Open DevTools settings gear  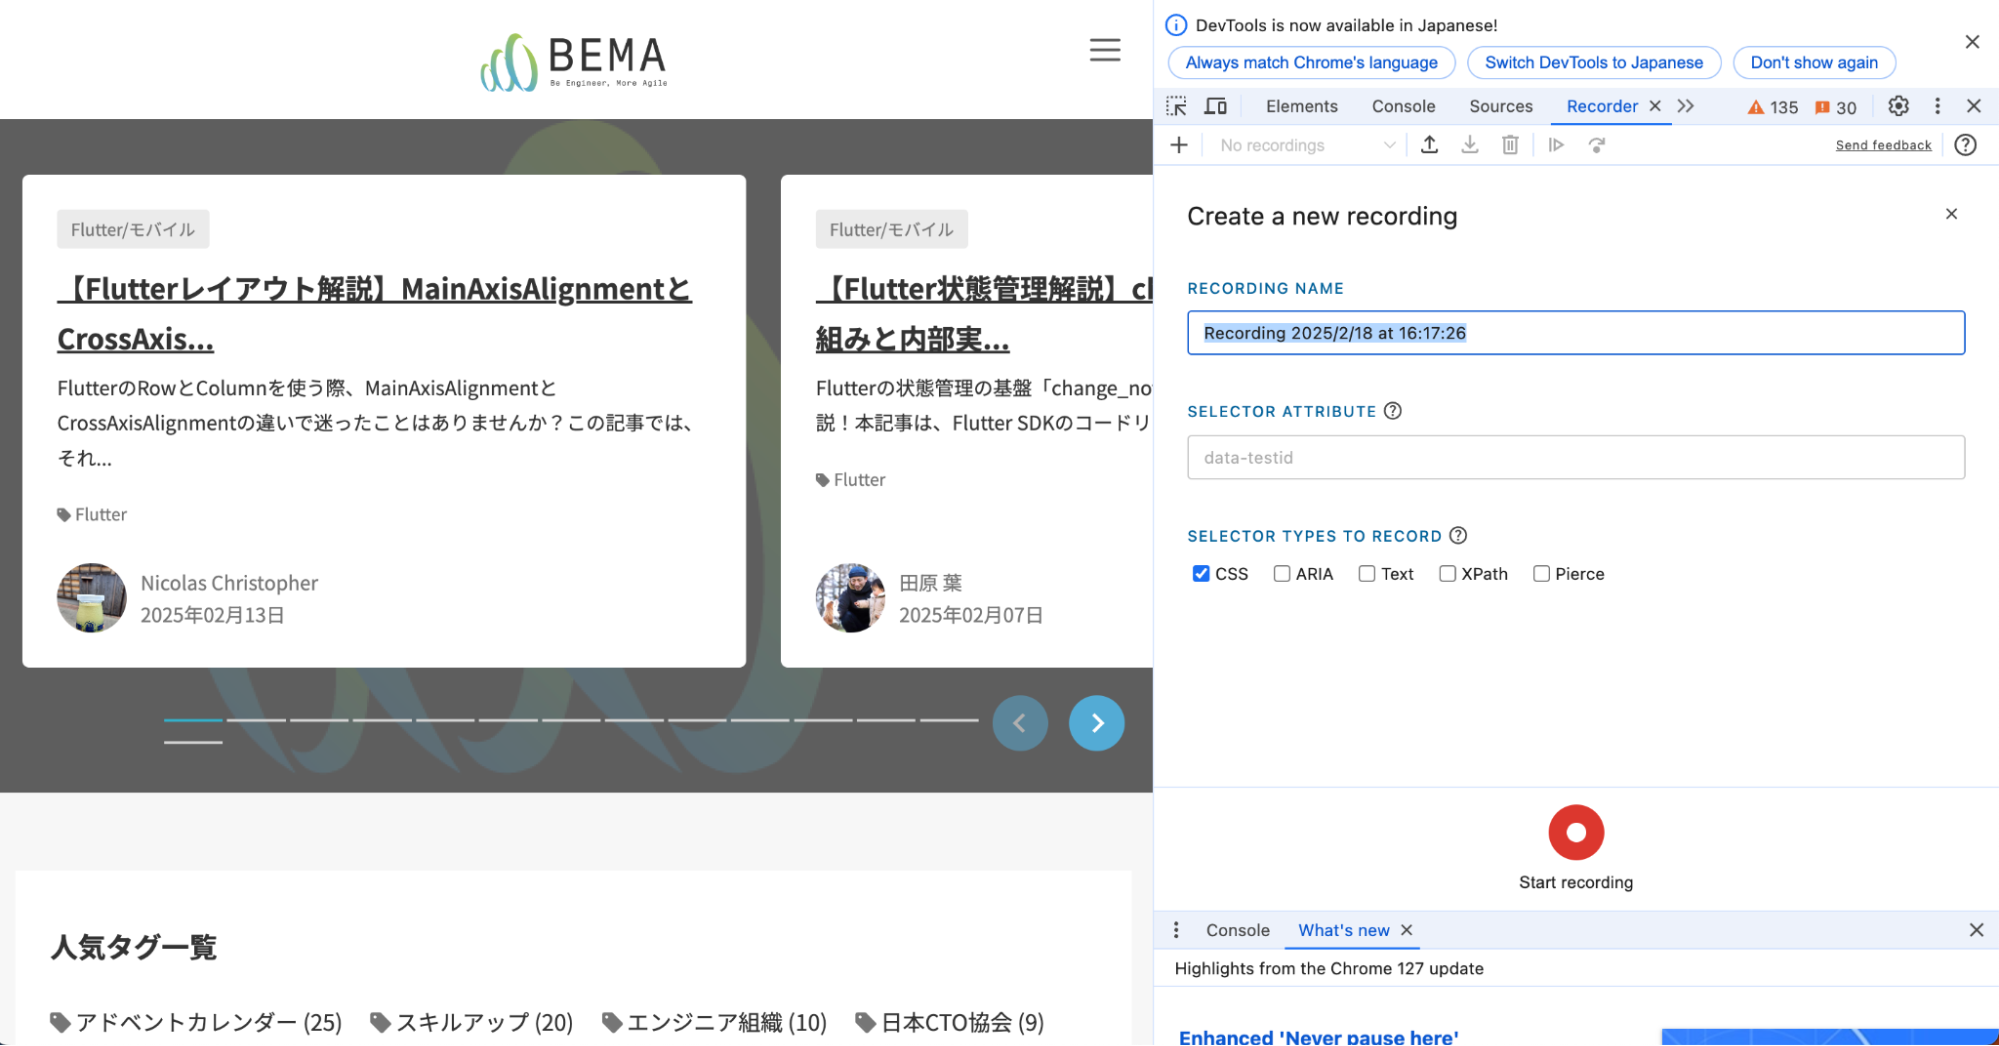coord(1897,106)
